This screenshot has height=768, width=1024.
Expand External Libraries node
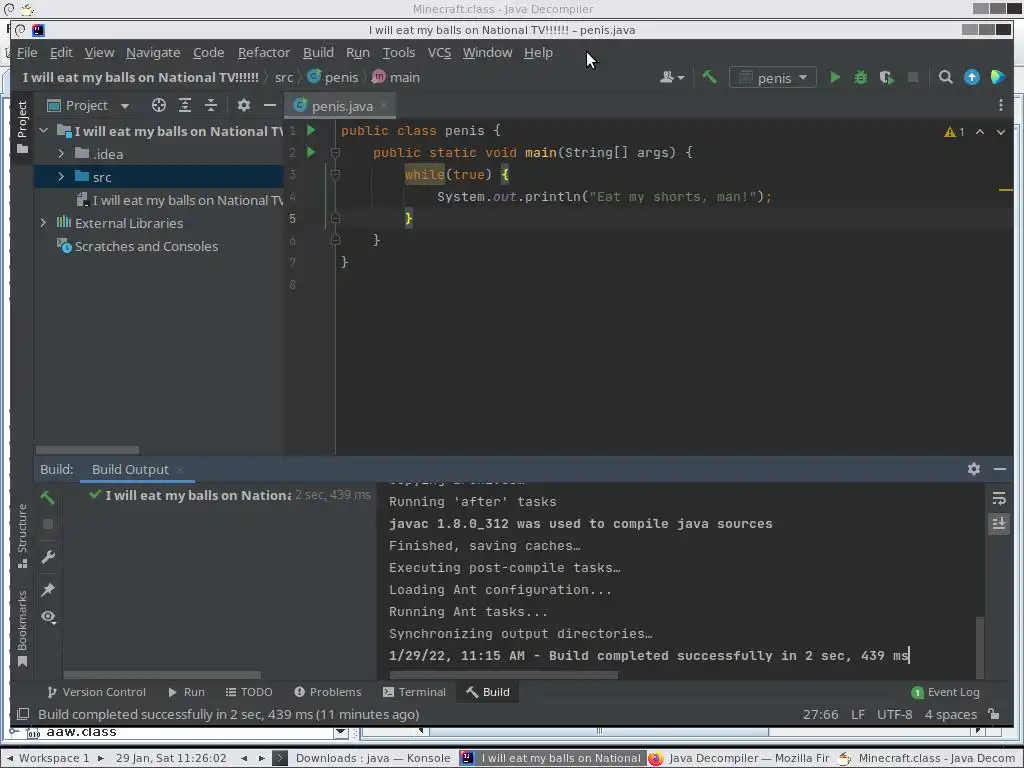44,223
